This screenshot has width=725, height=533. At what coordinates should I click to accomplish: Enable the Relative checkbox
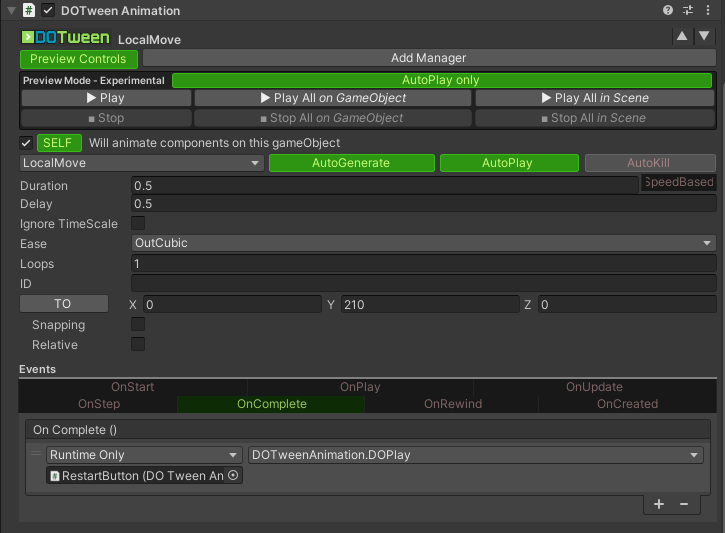click(x=138, y=344)
